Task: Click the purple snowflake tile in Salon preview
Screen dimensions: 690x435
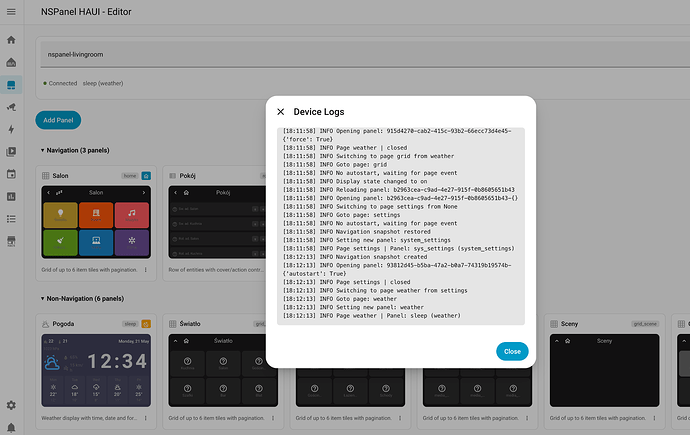Action: (x=132, y=242)
